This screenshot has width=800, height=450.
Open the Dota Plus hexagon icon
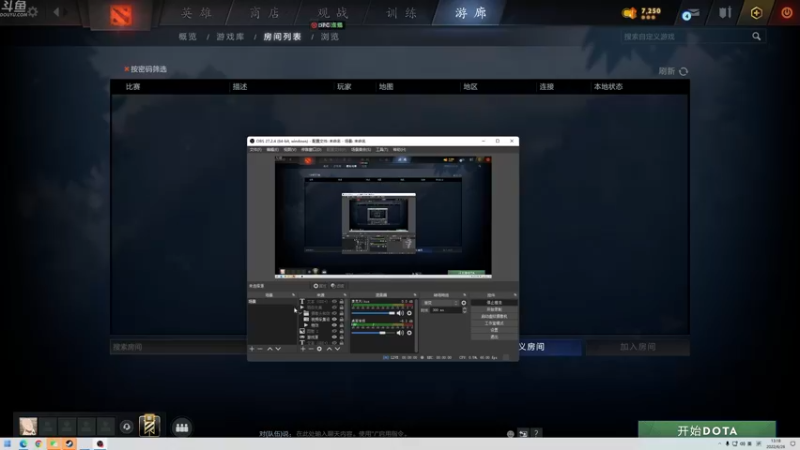pyautogui.click(x=756, y=13)
